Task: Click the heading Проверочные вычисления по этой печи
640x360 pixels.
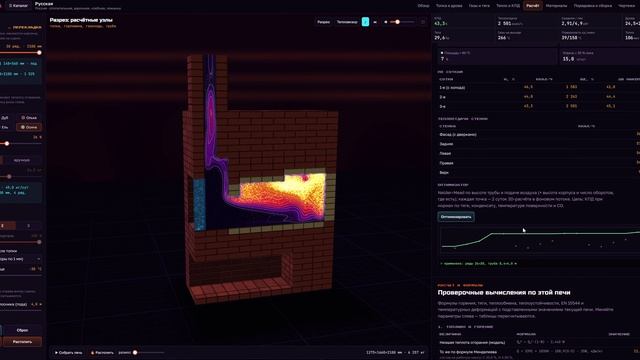Action: point(504,293)
